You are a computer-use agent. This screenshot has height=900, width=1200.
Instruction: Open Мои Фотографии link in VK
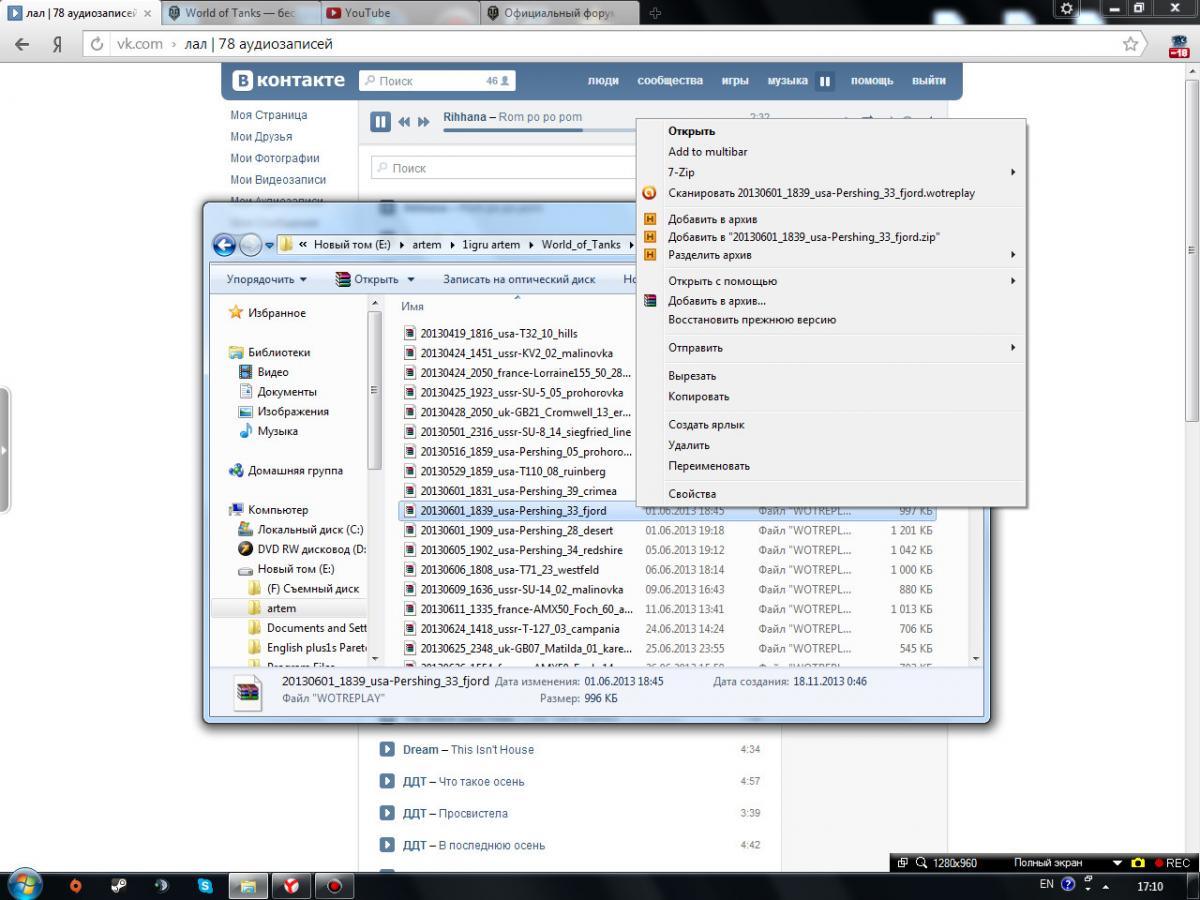tap(275, 158)
